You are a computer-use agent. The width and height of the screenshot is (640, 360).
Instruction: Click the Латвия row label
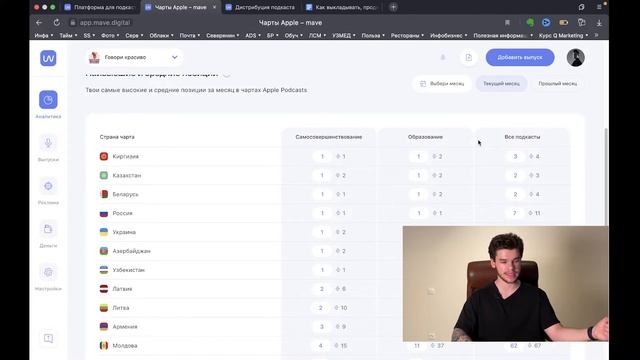click(x=122, y=289)
